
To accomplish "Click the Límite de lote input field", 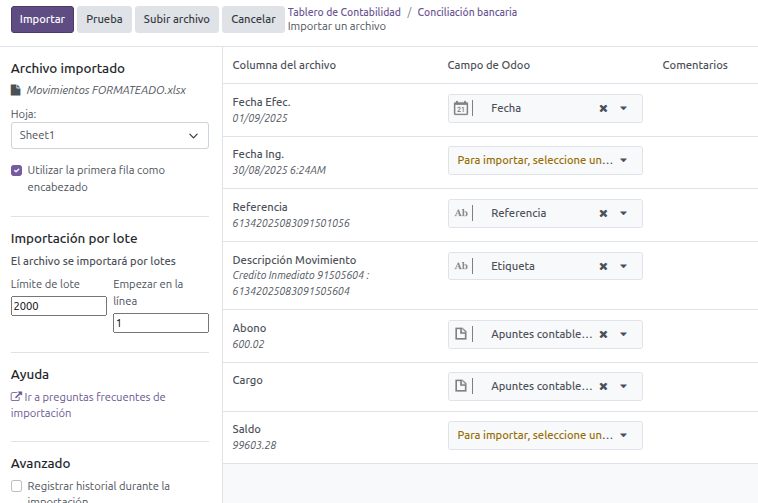I will 58,307.
